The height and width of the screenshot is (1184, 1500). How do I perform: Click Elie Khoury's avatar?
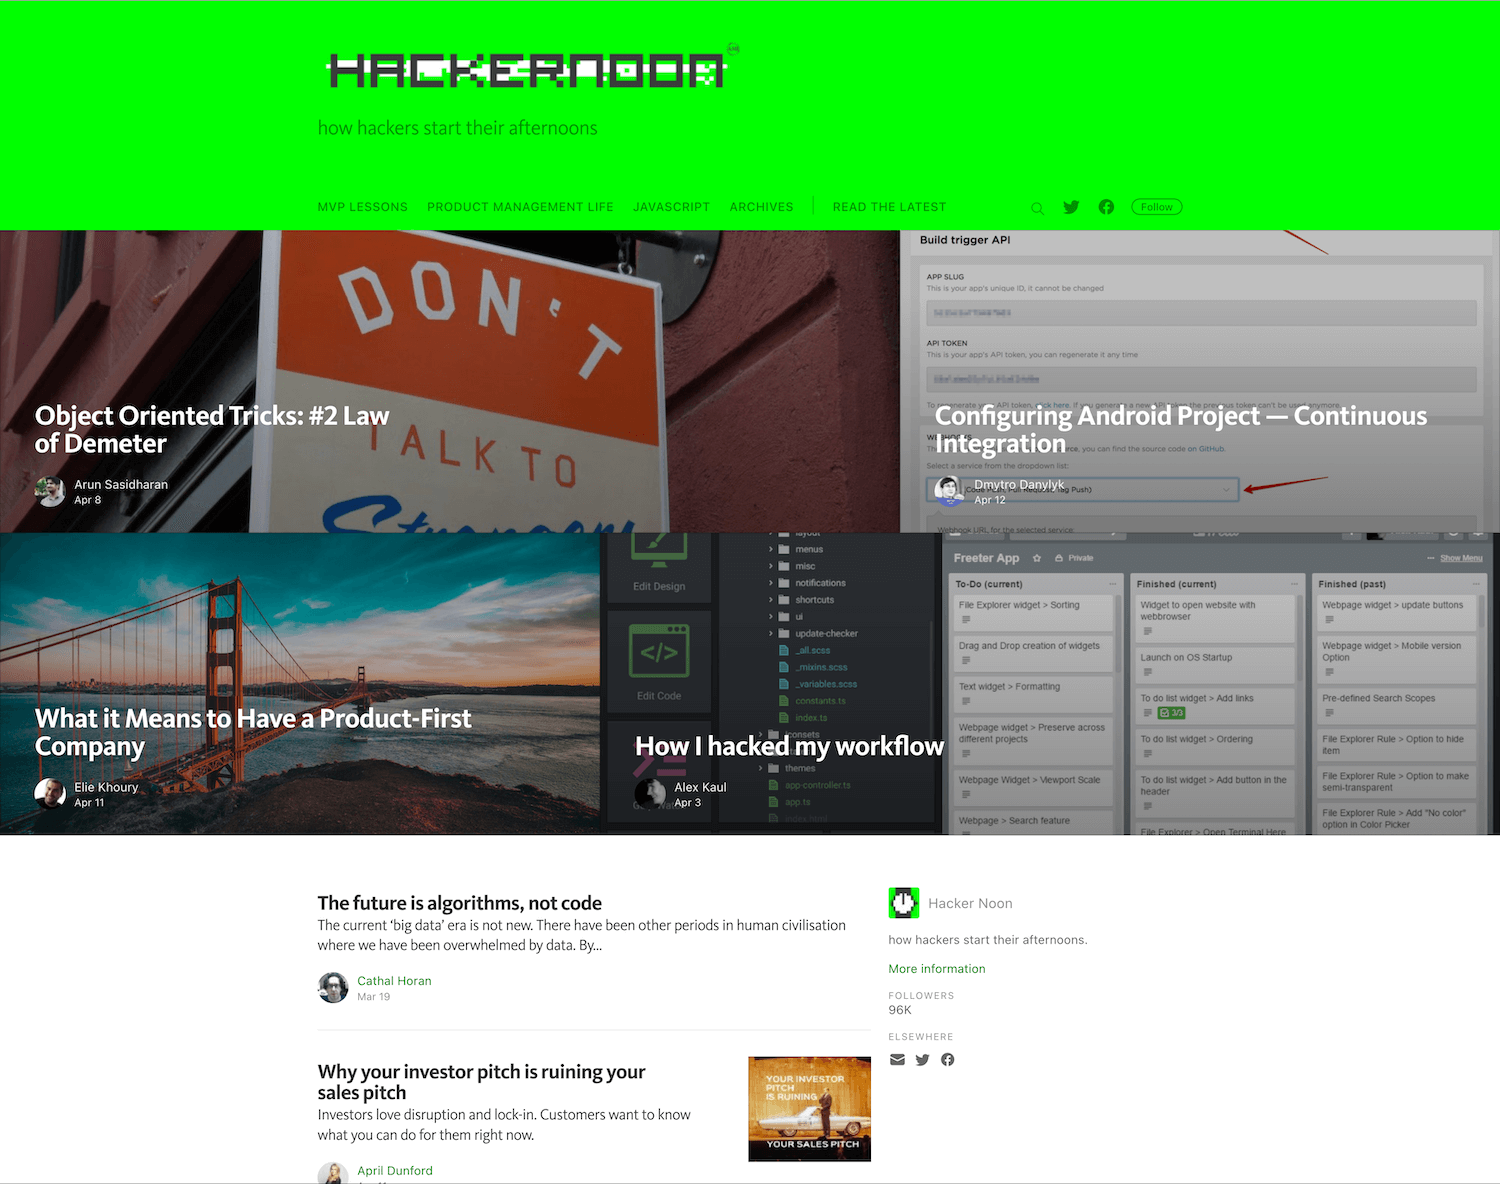[x=50, y=794]
